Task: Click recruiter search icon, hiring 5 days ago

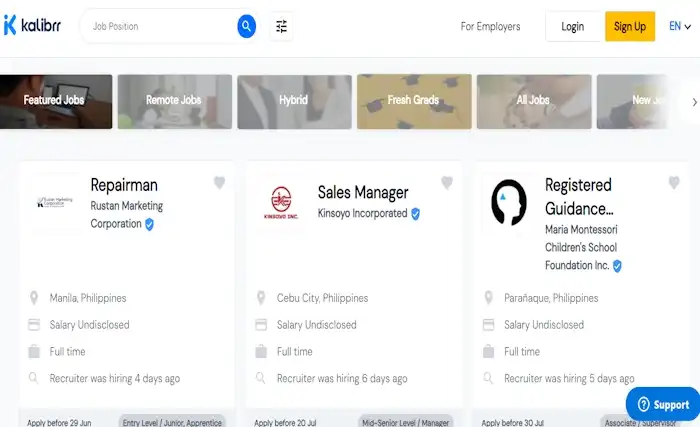Action: tap(488, 378)
